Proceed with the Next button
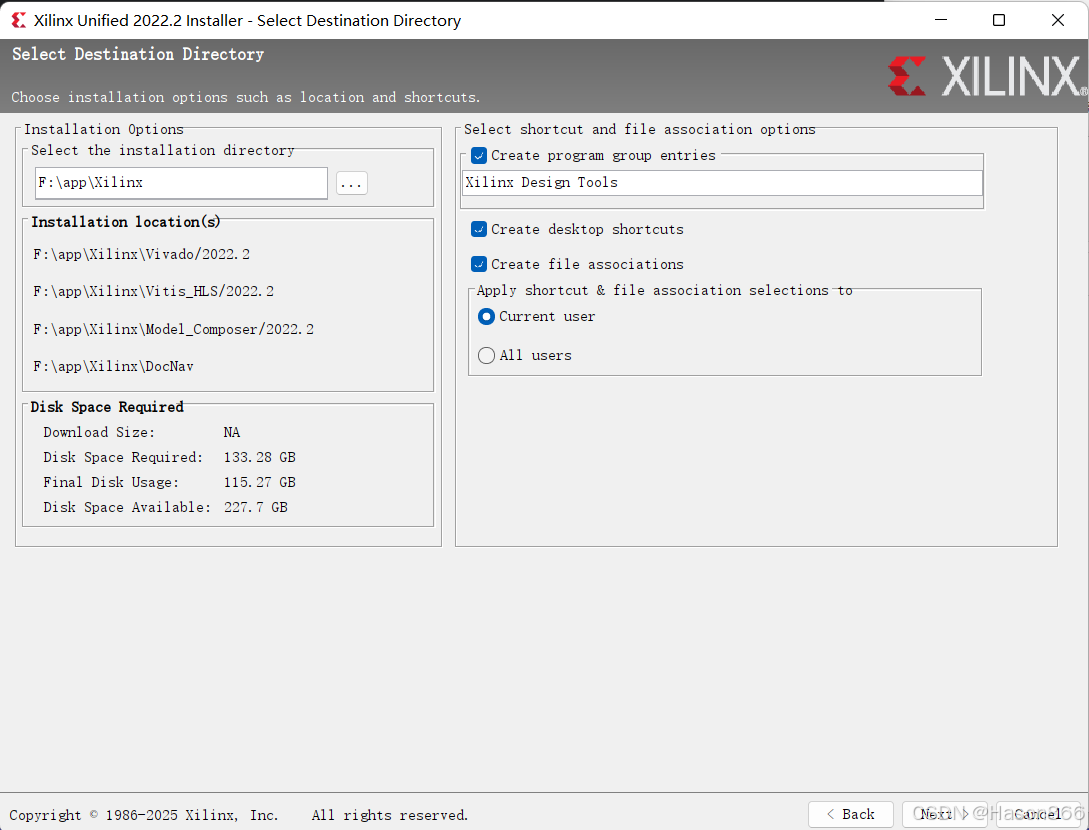The image size is (1089, 830). click(945, 814)
